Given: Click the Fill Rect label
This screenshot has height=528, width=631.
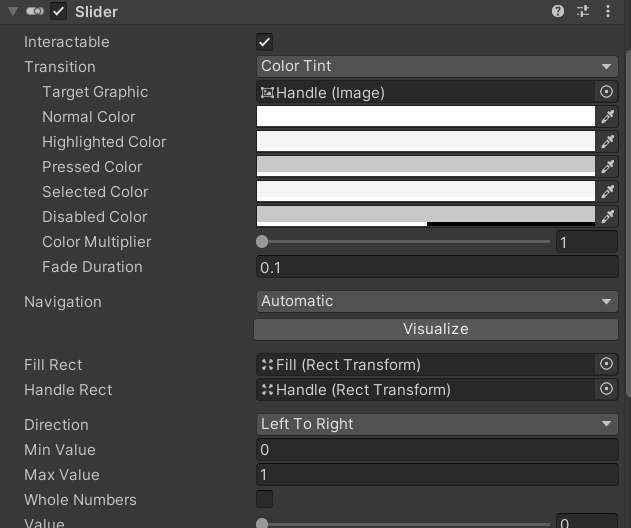Looking at the screenshot, I should pos(53,365).
